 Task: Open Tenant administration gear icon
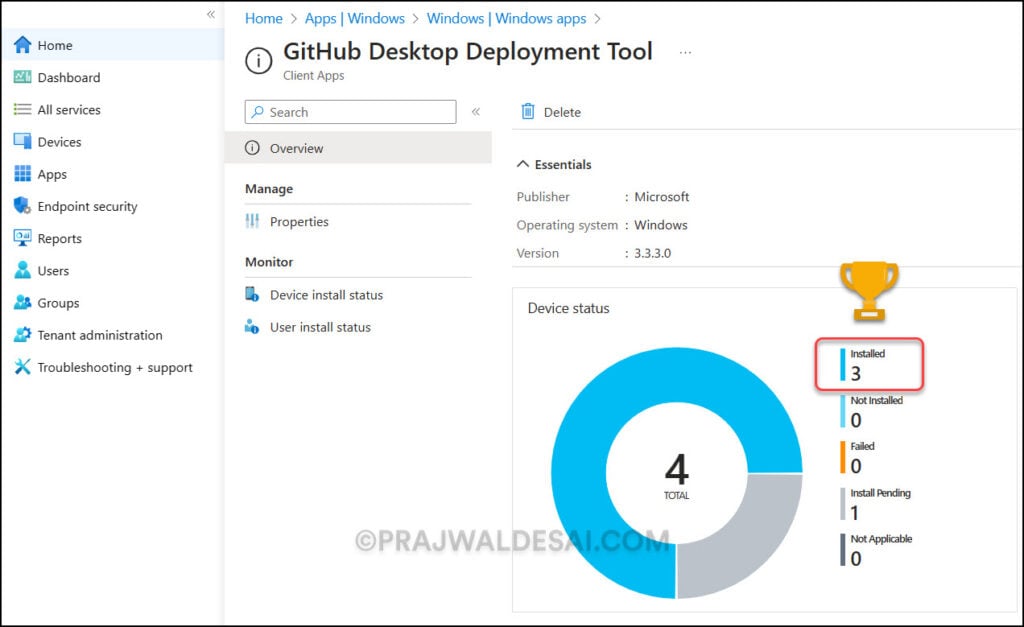22,334
